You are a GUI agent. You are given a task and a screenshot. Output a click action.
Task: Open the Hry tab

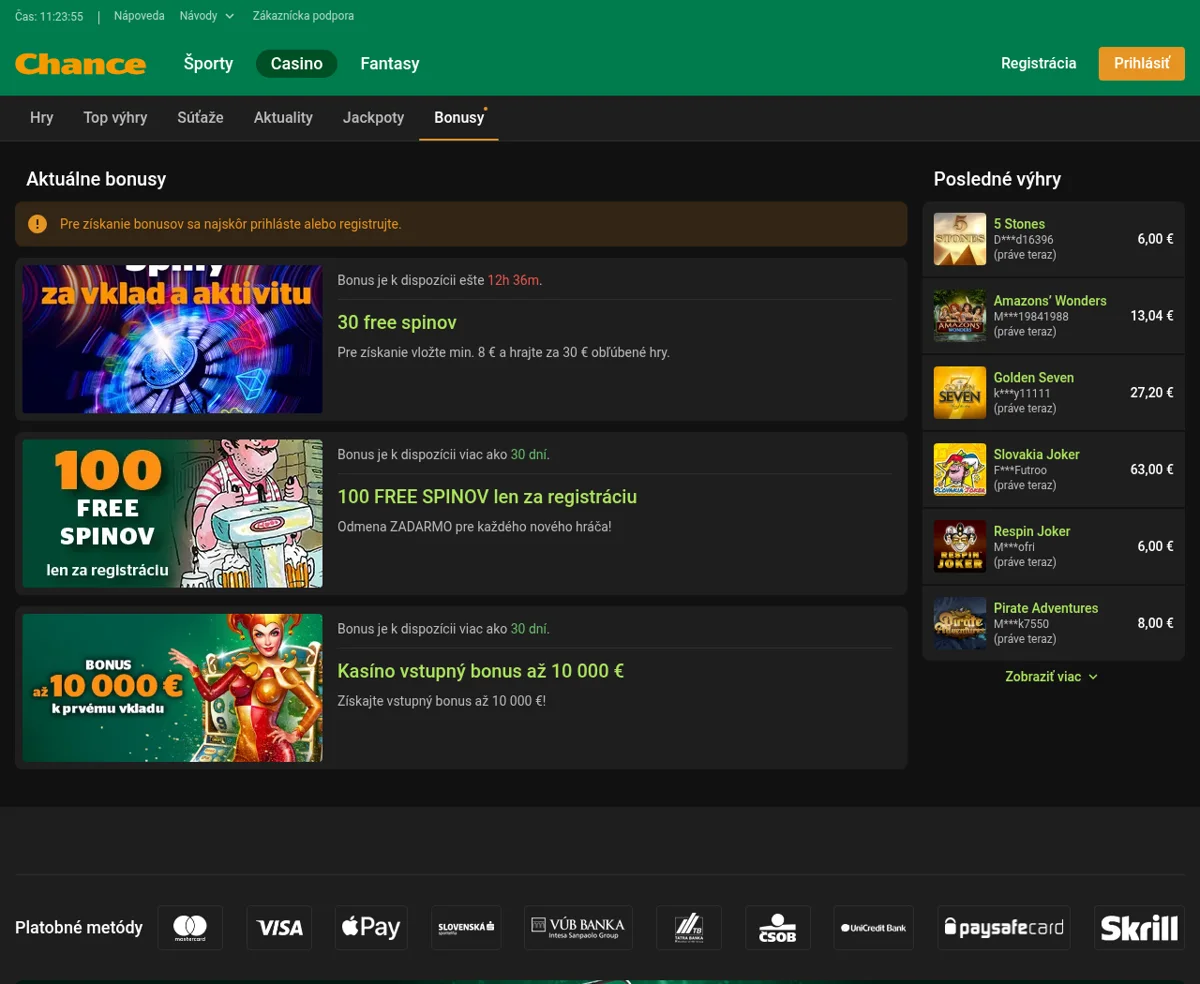42,118
